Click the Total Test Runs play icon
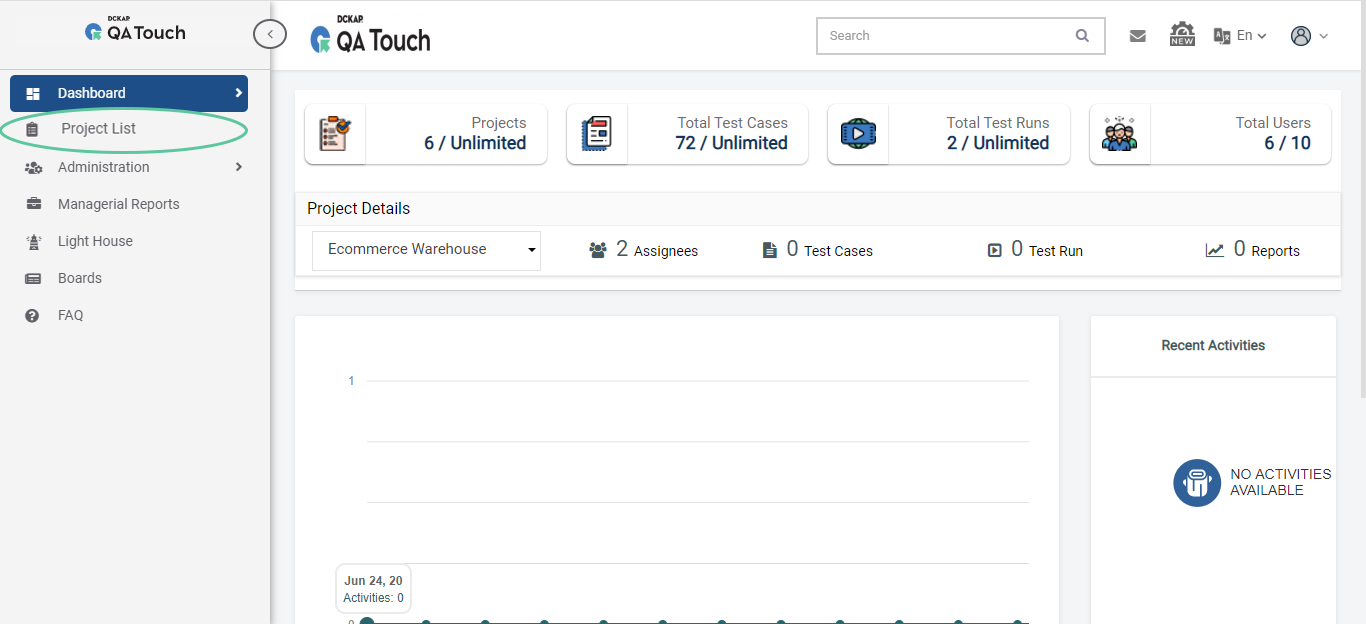The width and height of the screenshot is (1366, 624). tap(858, 133)
